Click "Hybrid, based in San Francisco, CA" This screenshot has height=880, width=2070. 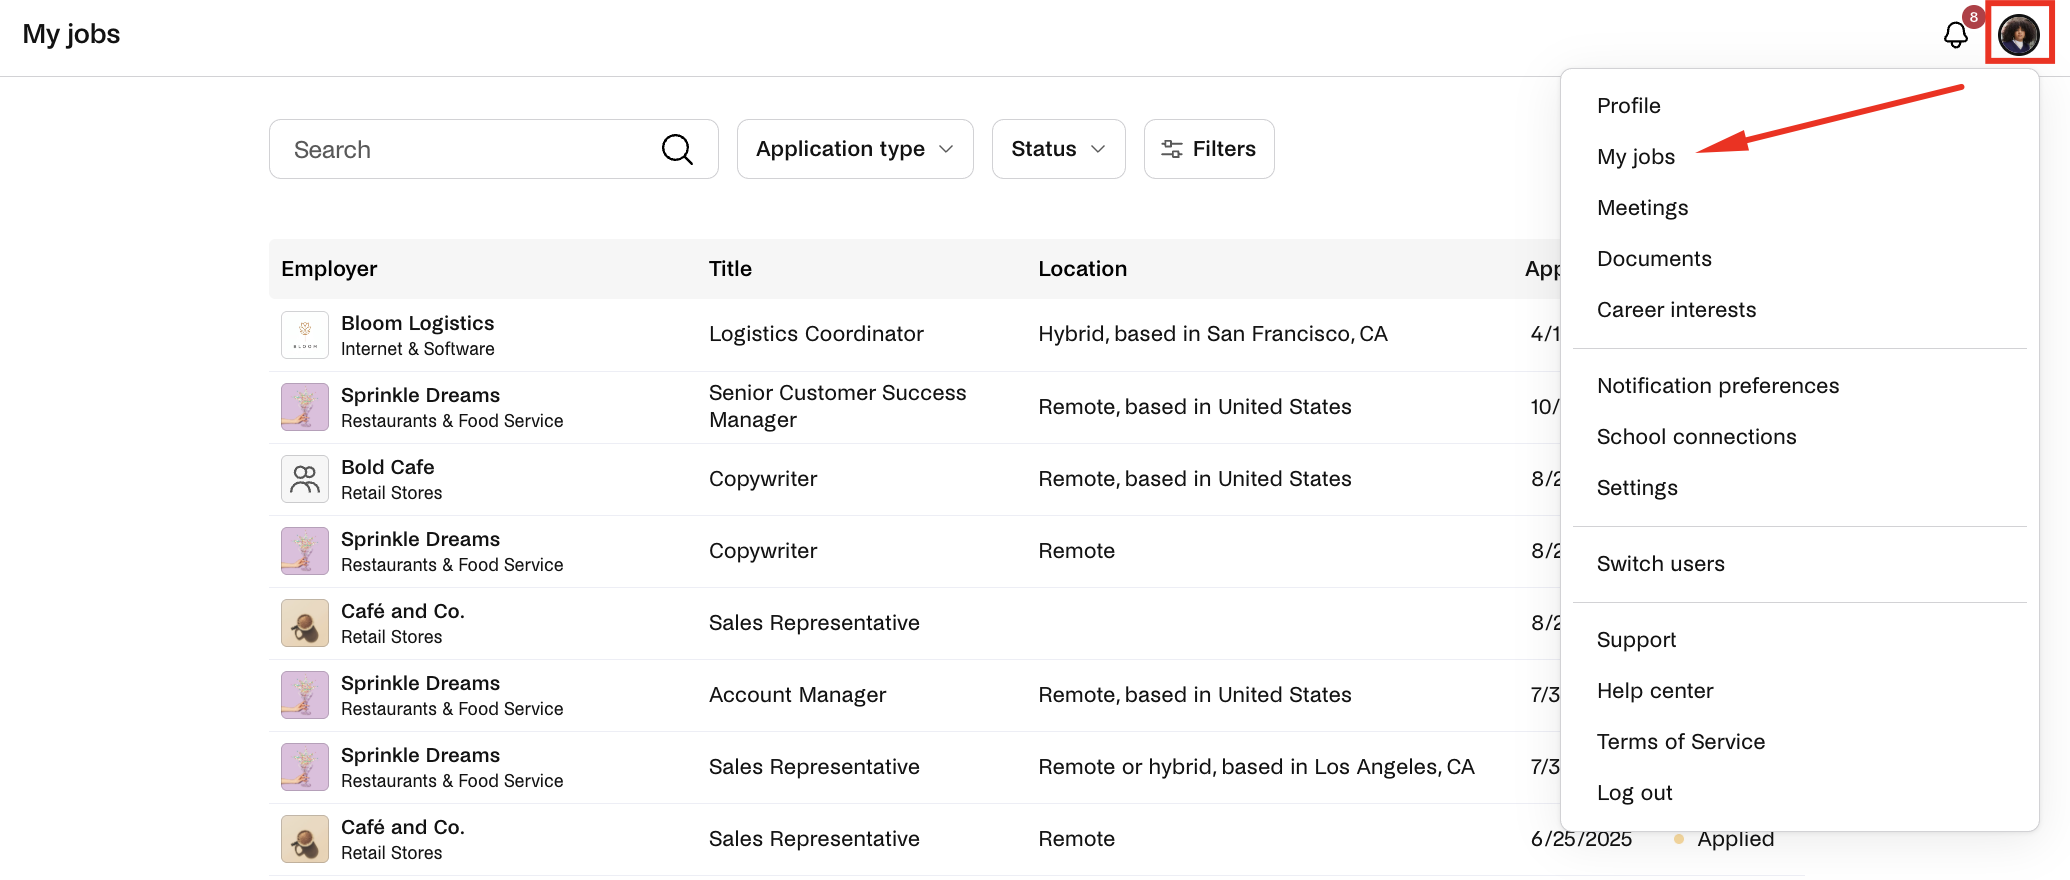[x=1212, y=334]
